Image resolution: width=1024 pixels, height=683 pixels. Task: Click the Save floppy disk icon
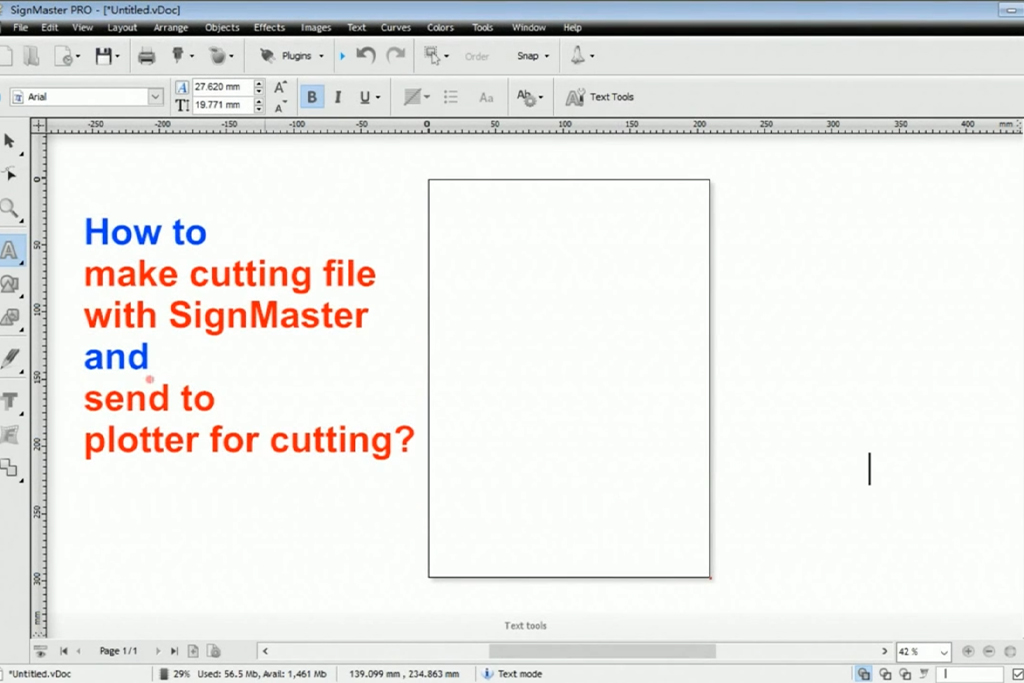click(x=102, y=56)
